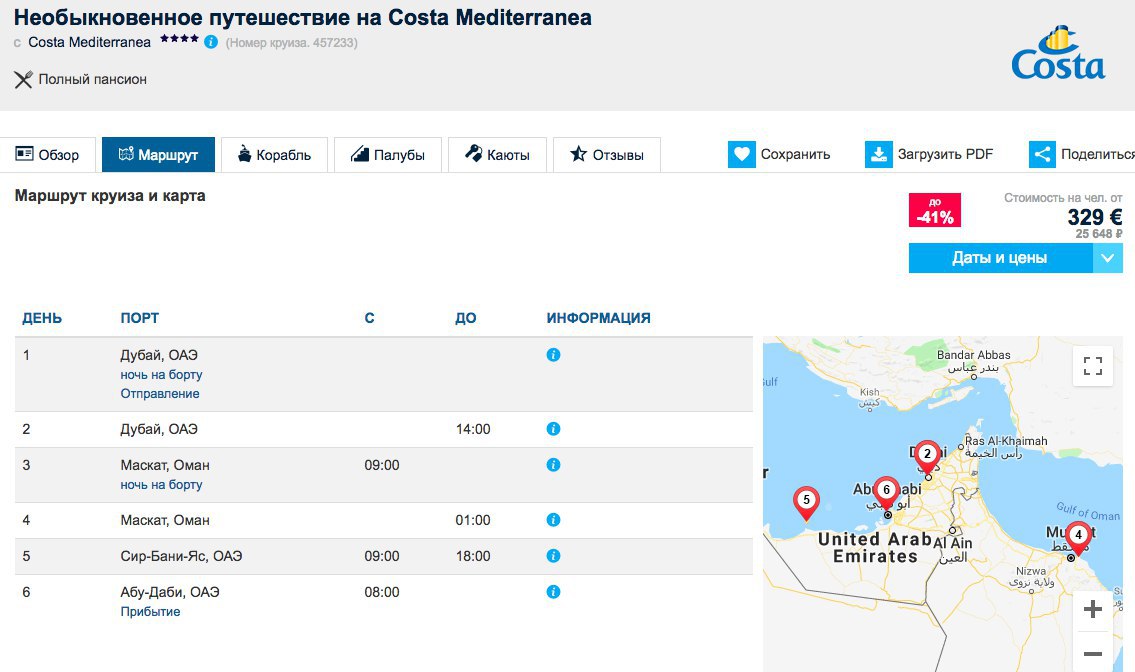The height and width of the screenshot is (672, 1135).
Task: Open info for day 4 Маскат
Action: tap(553, 520)
